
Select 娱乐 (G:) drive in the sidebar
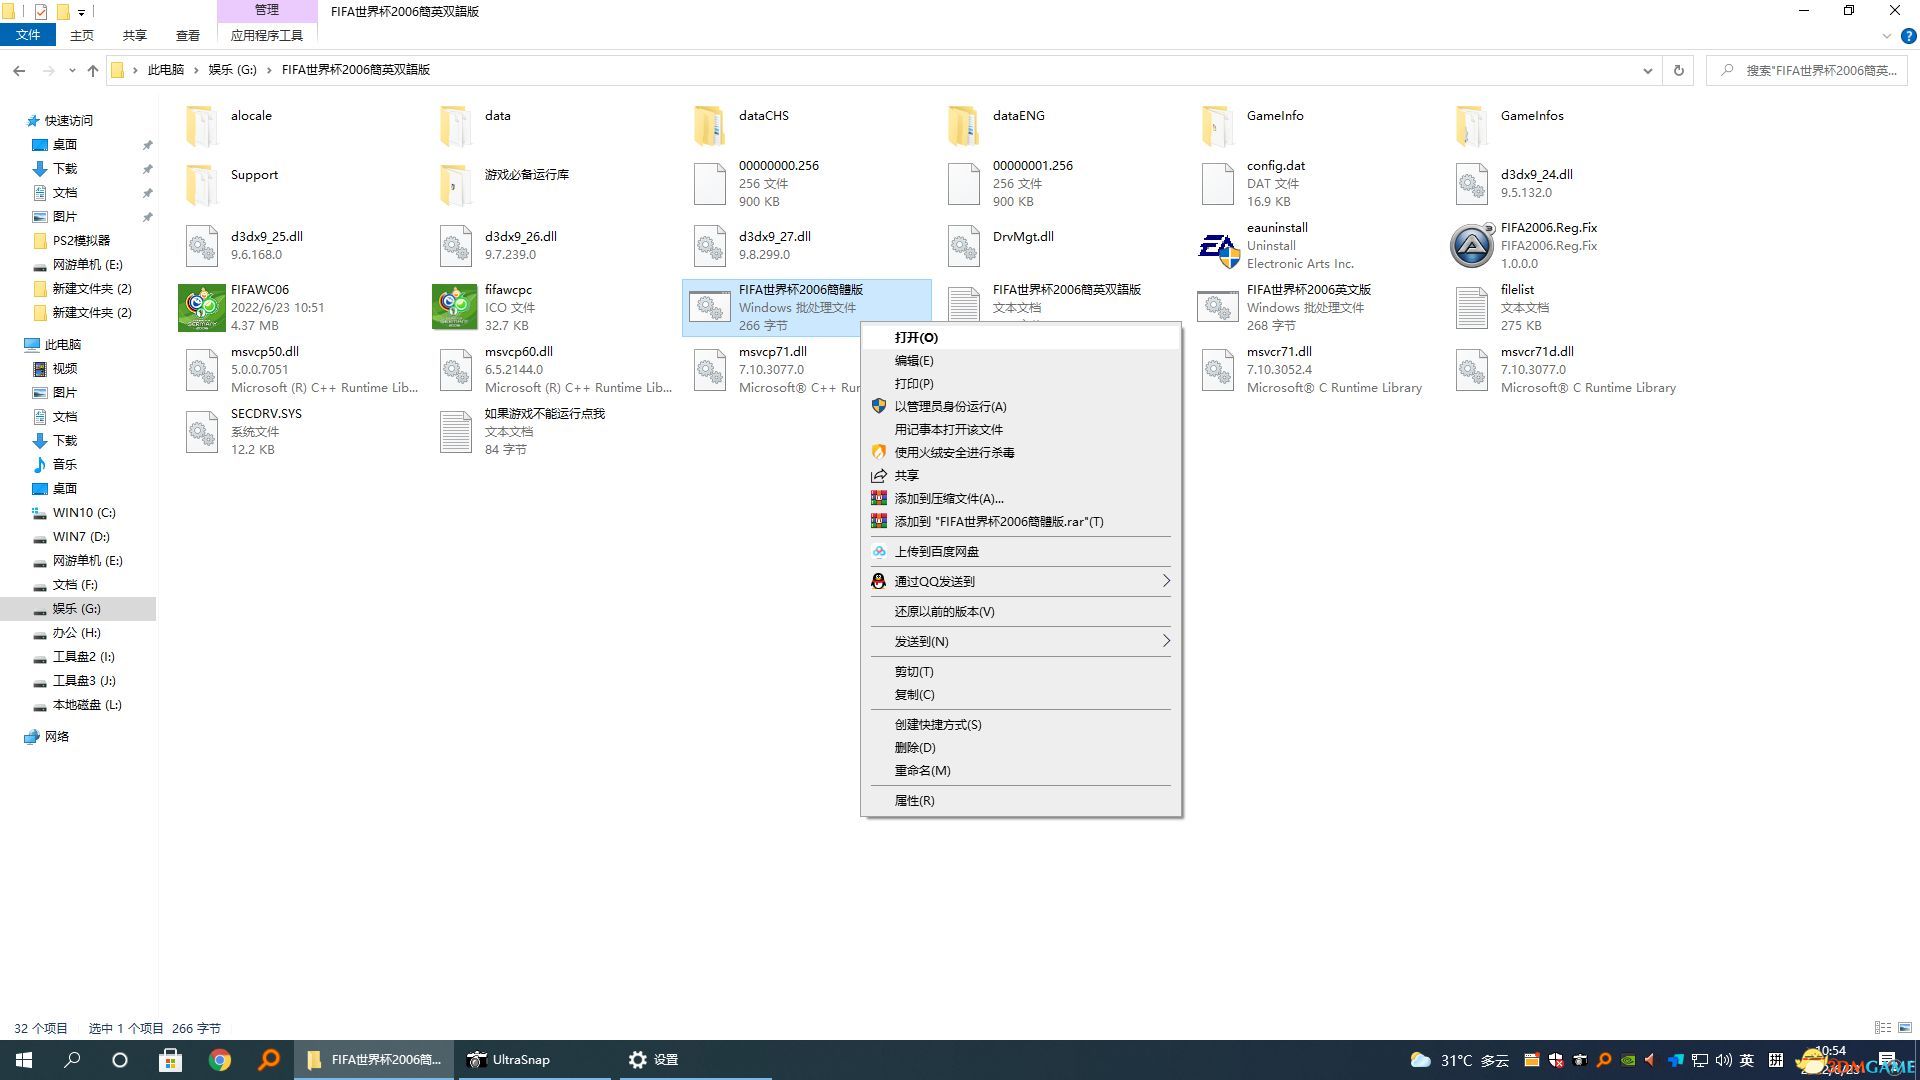coord(78,609)
